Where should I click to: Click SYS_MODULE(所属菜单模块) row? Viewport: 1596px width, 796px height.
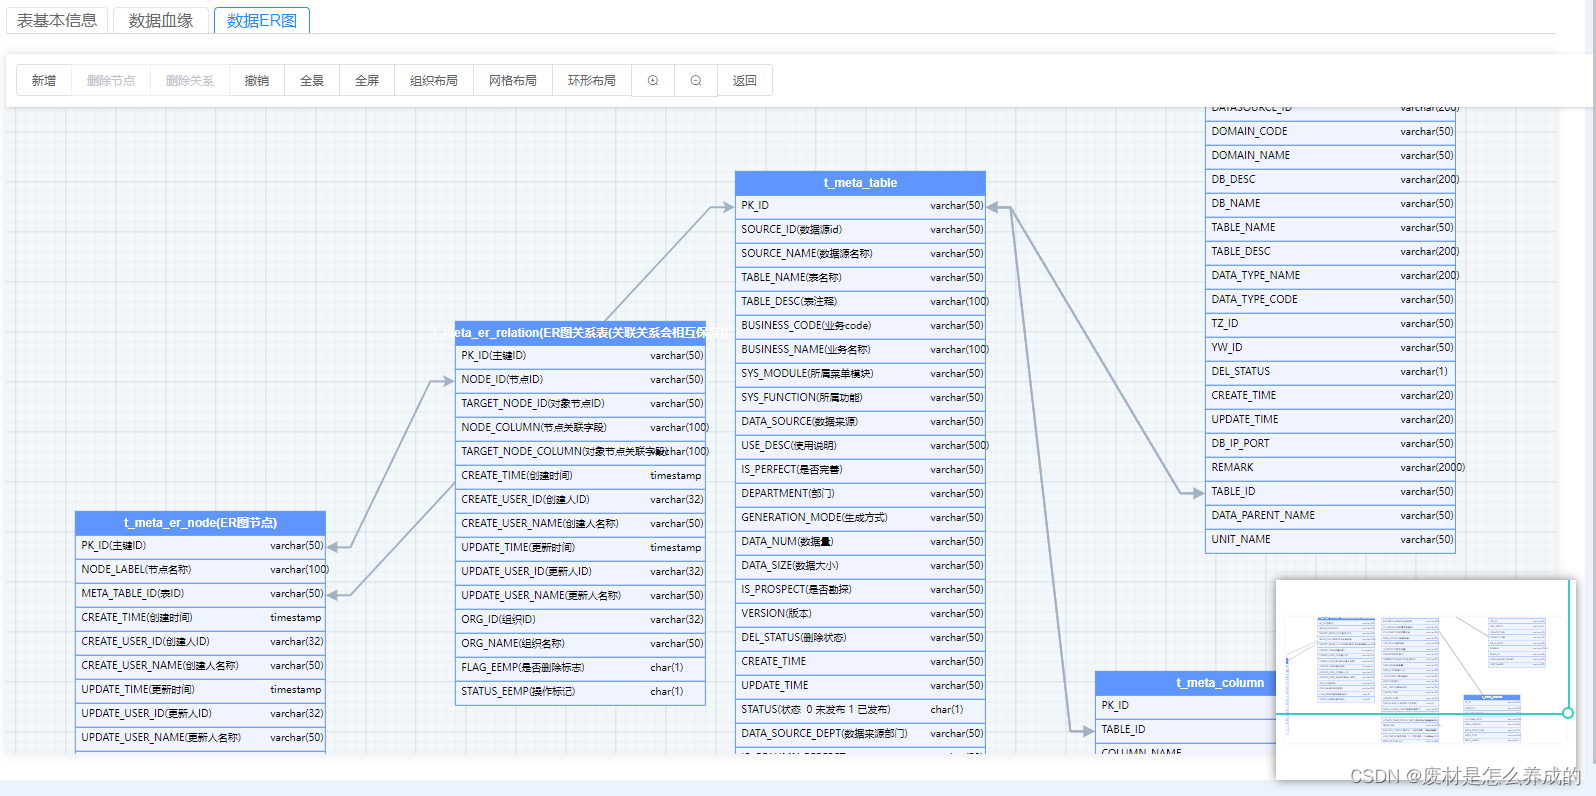pos(860,374)
